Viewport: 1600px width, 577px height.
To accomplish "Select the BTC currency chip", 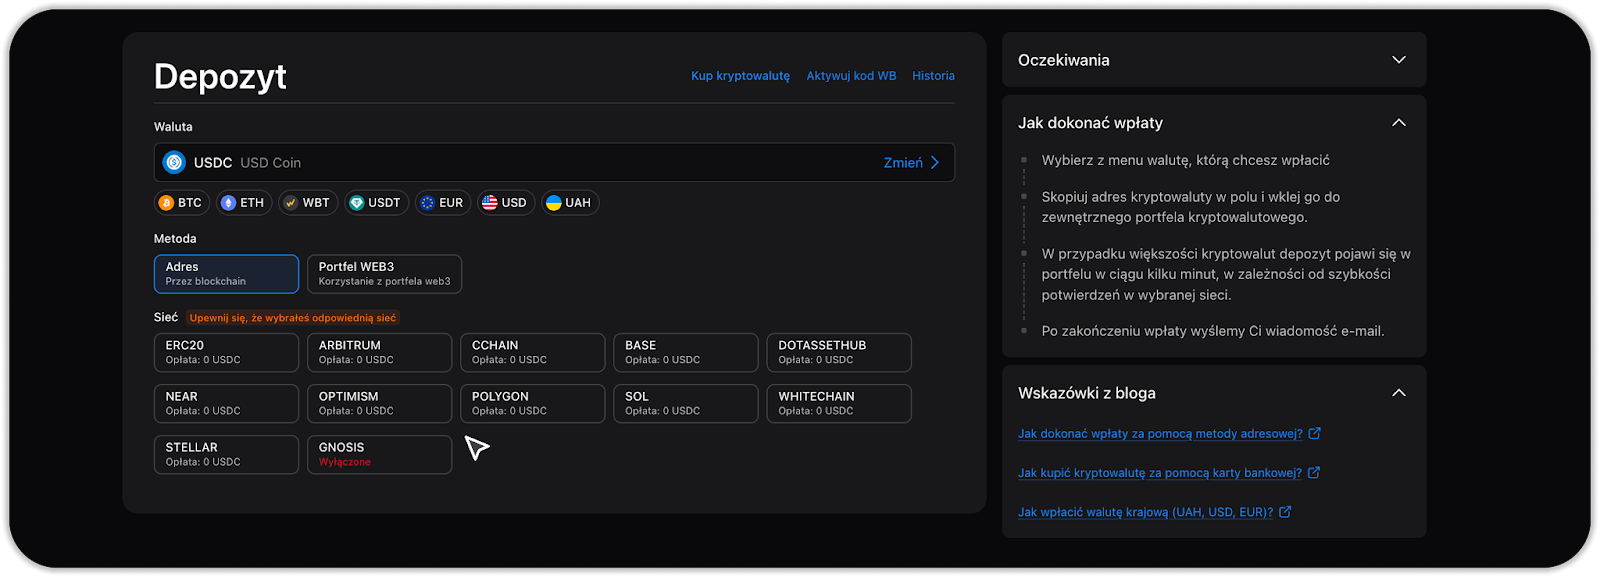I will click(x=179, y=203).
